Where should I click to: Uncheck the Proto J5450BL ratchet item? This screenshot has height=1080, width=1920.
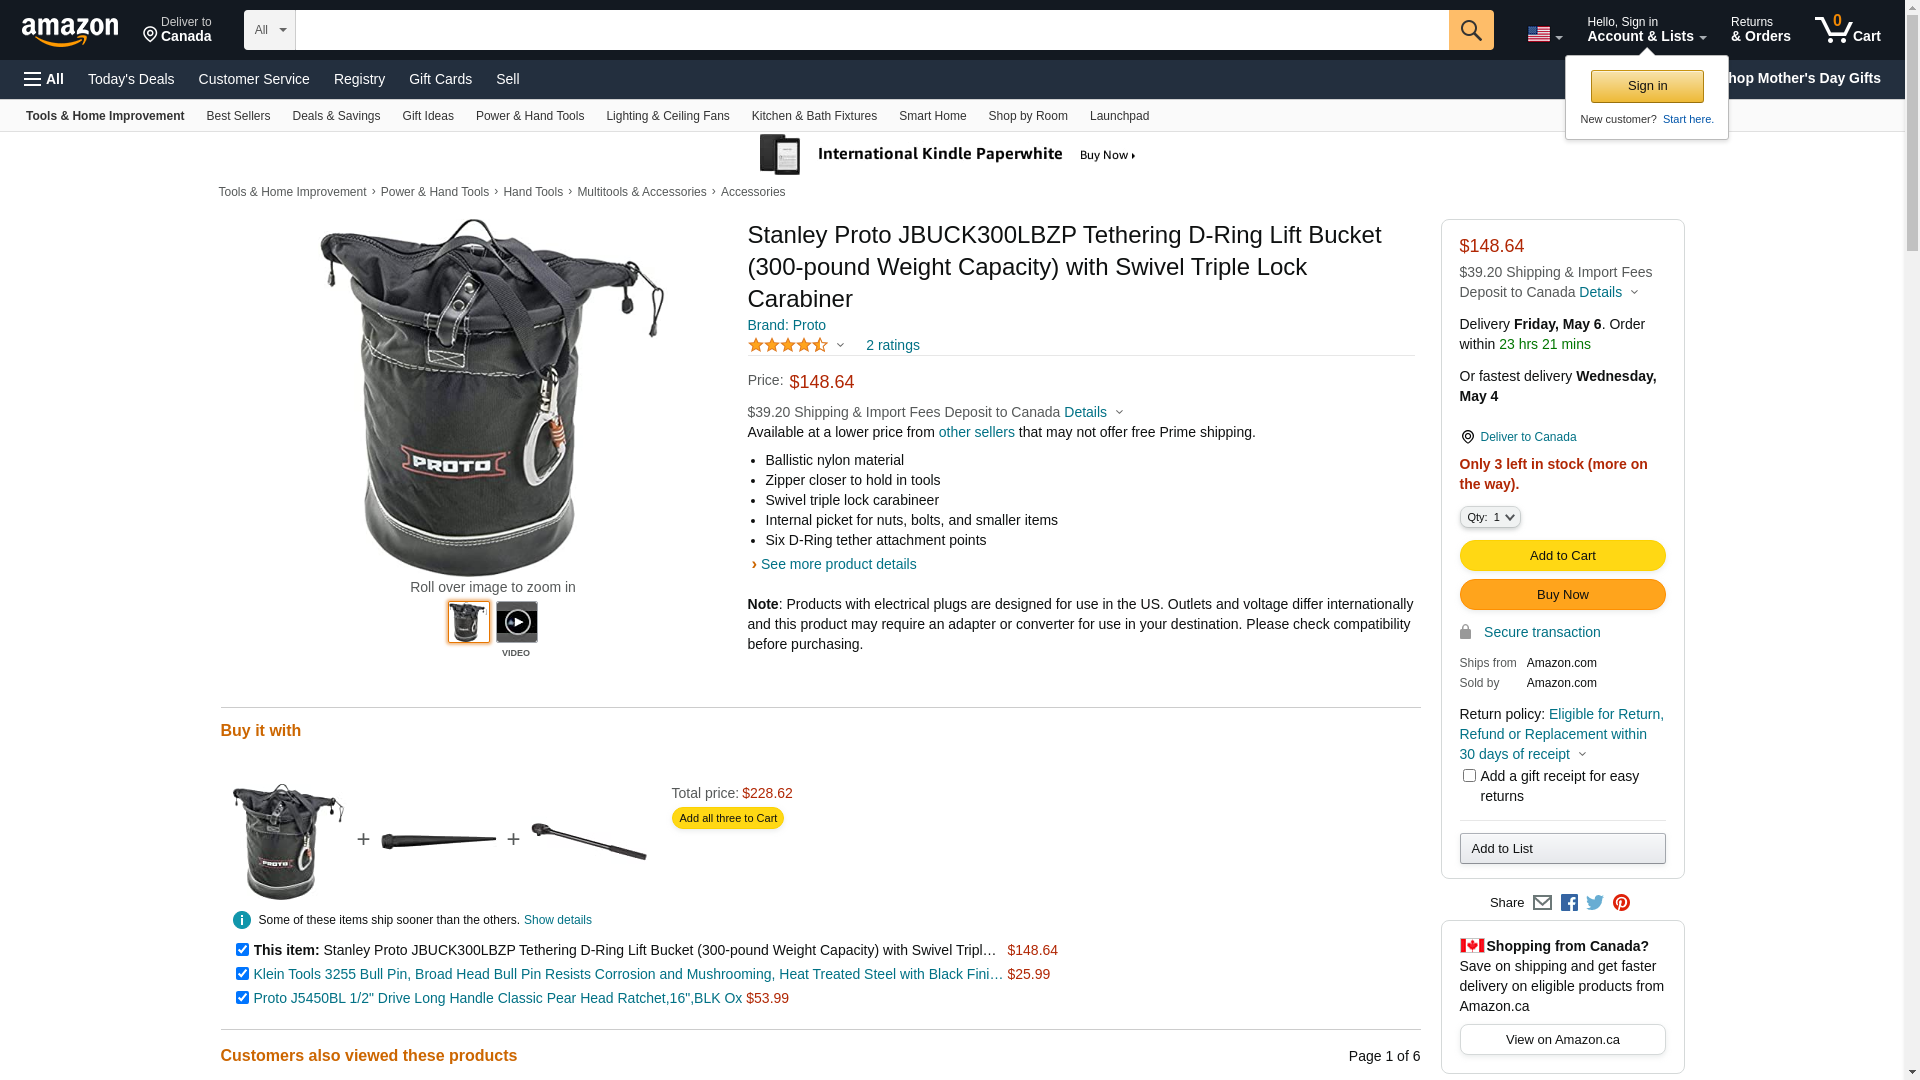[x=242, y=998]
